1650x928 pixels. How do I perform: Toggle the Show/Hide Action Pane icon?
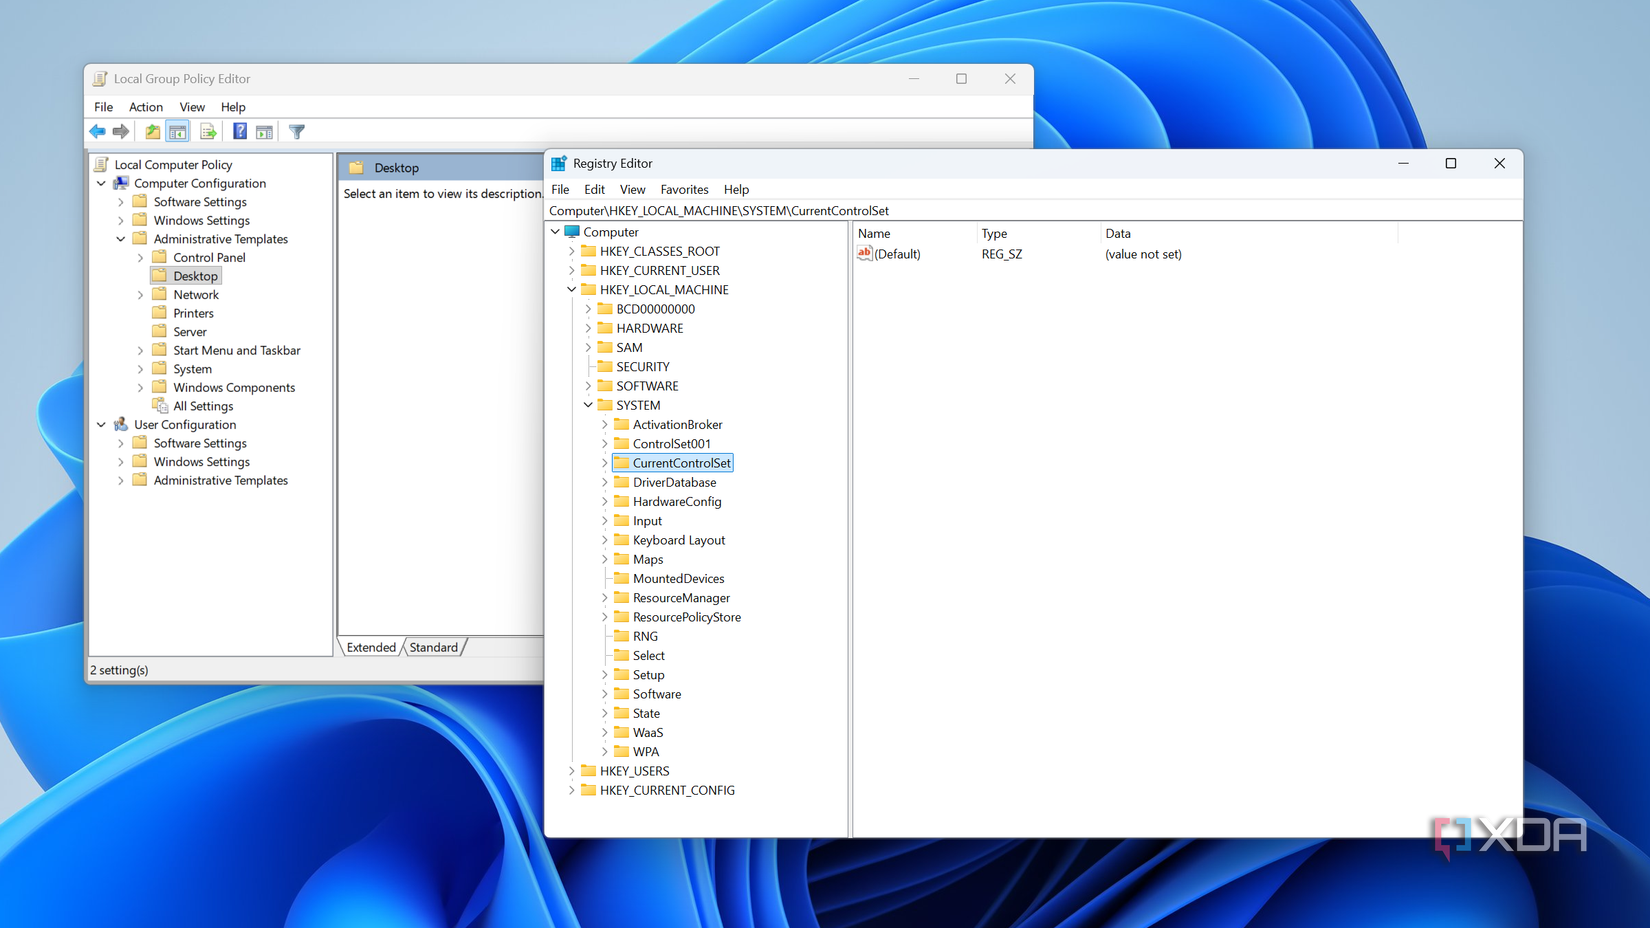pos(264,132)
